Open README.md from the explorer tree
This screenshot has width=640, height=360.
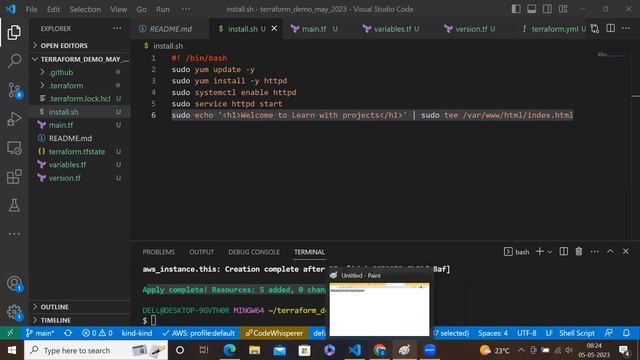[x=81, y=138]
